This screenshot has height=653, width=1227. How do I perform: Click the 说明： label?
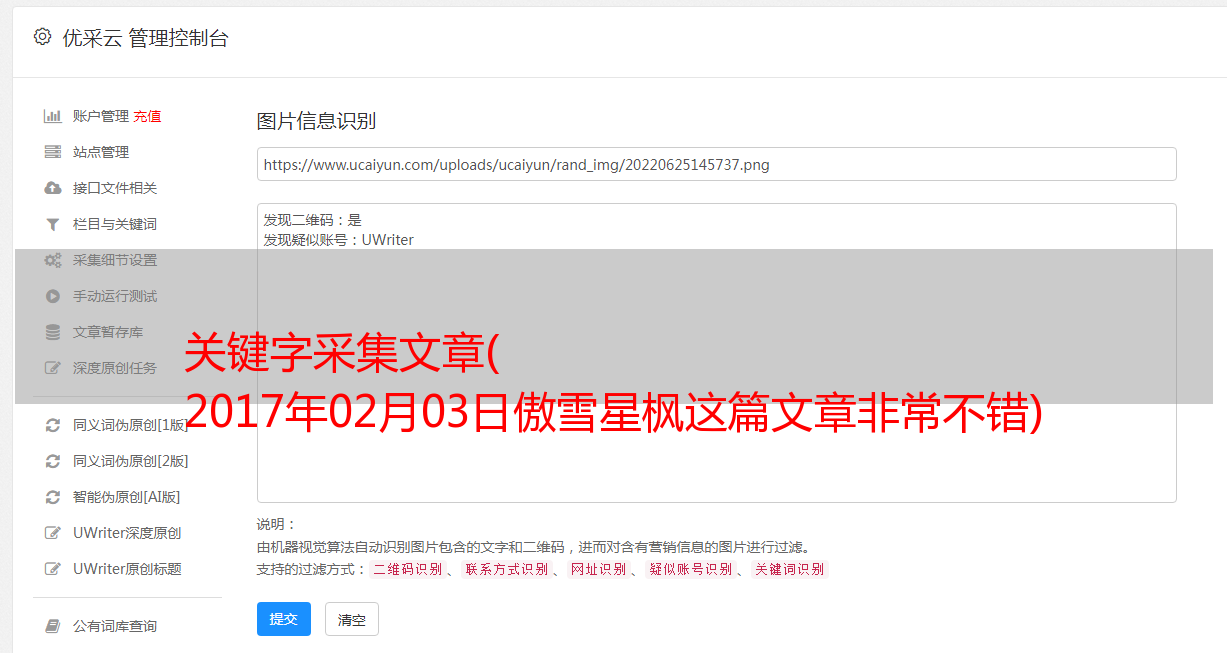[x=277, y=524]
